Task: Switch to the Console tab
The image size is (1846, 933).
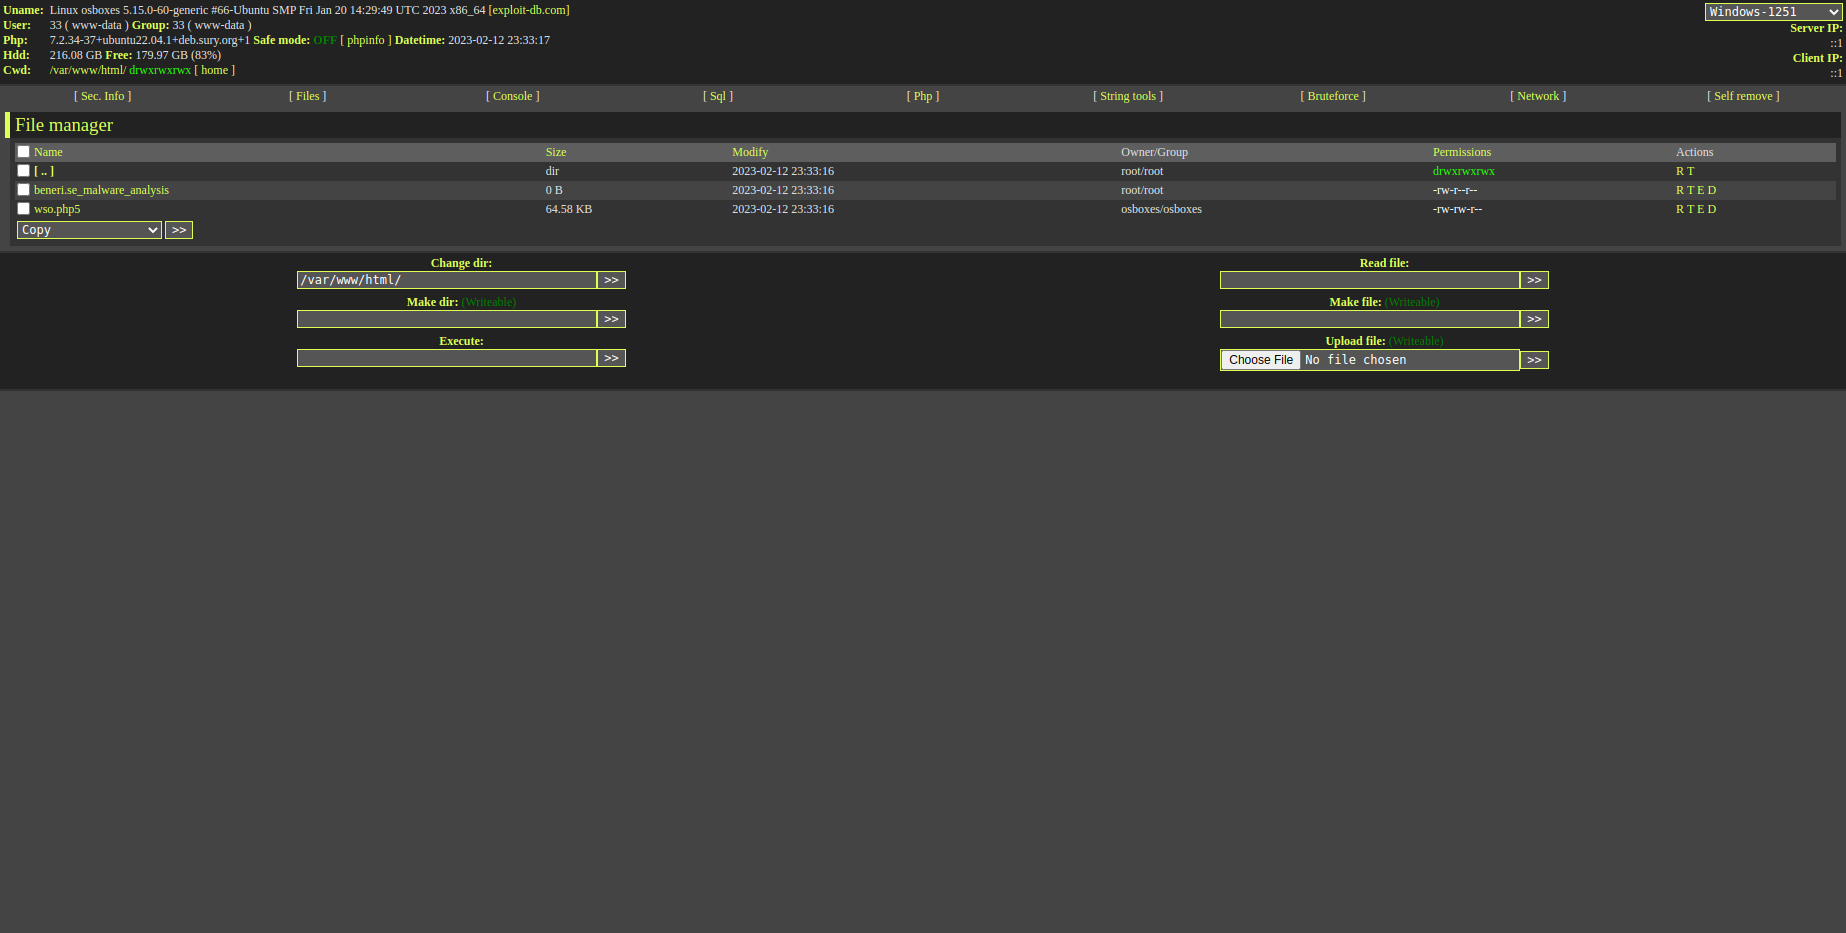Action: pos(513,96)
